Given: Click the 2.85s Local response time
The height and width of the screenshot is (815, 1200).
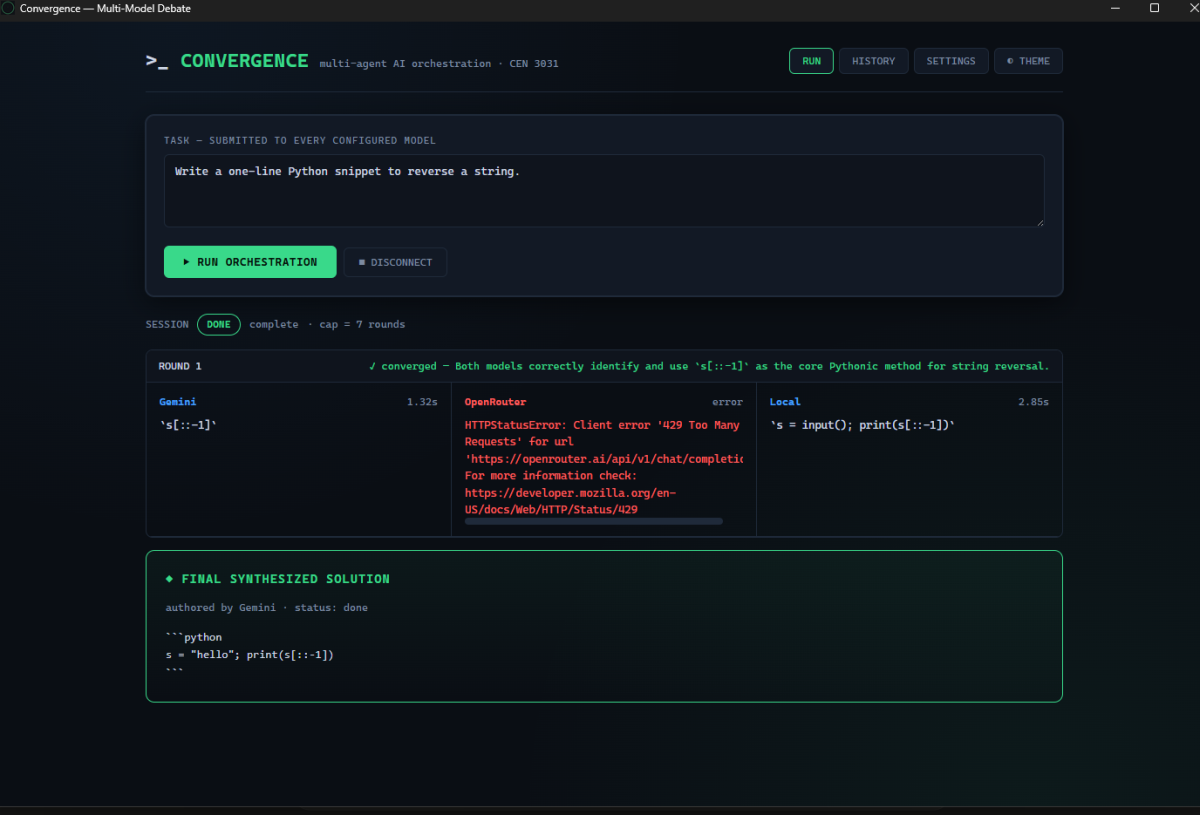Looking at the screenshot, I should 1034,402.
